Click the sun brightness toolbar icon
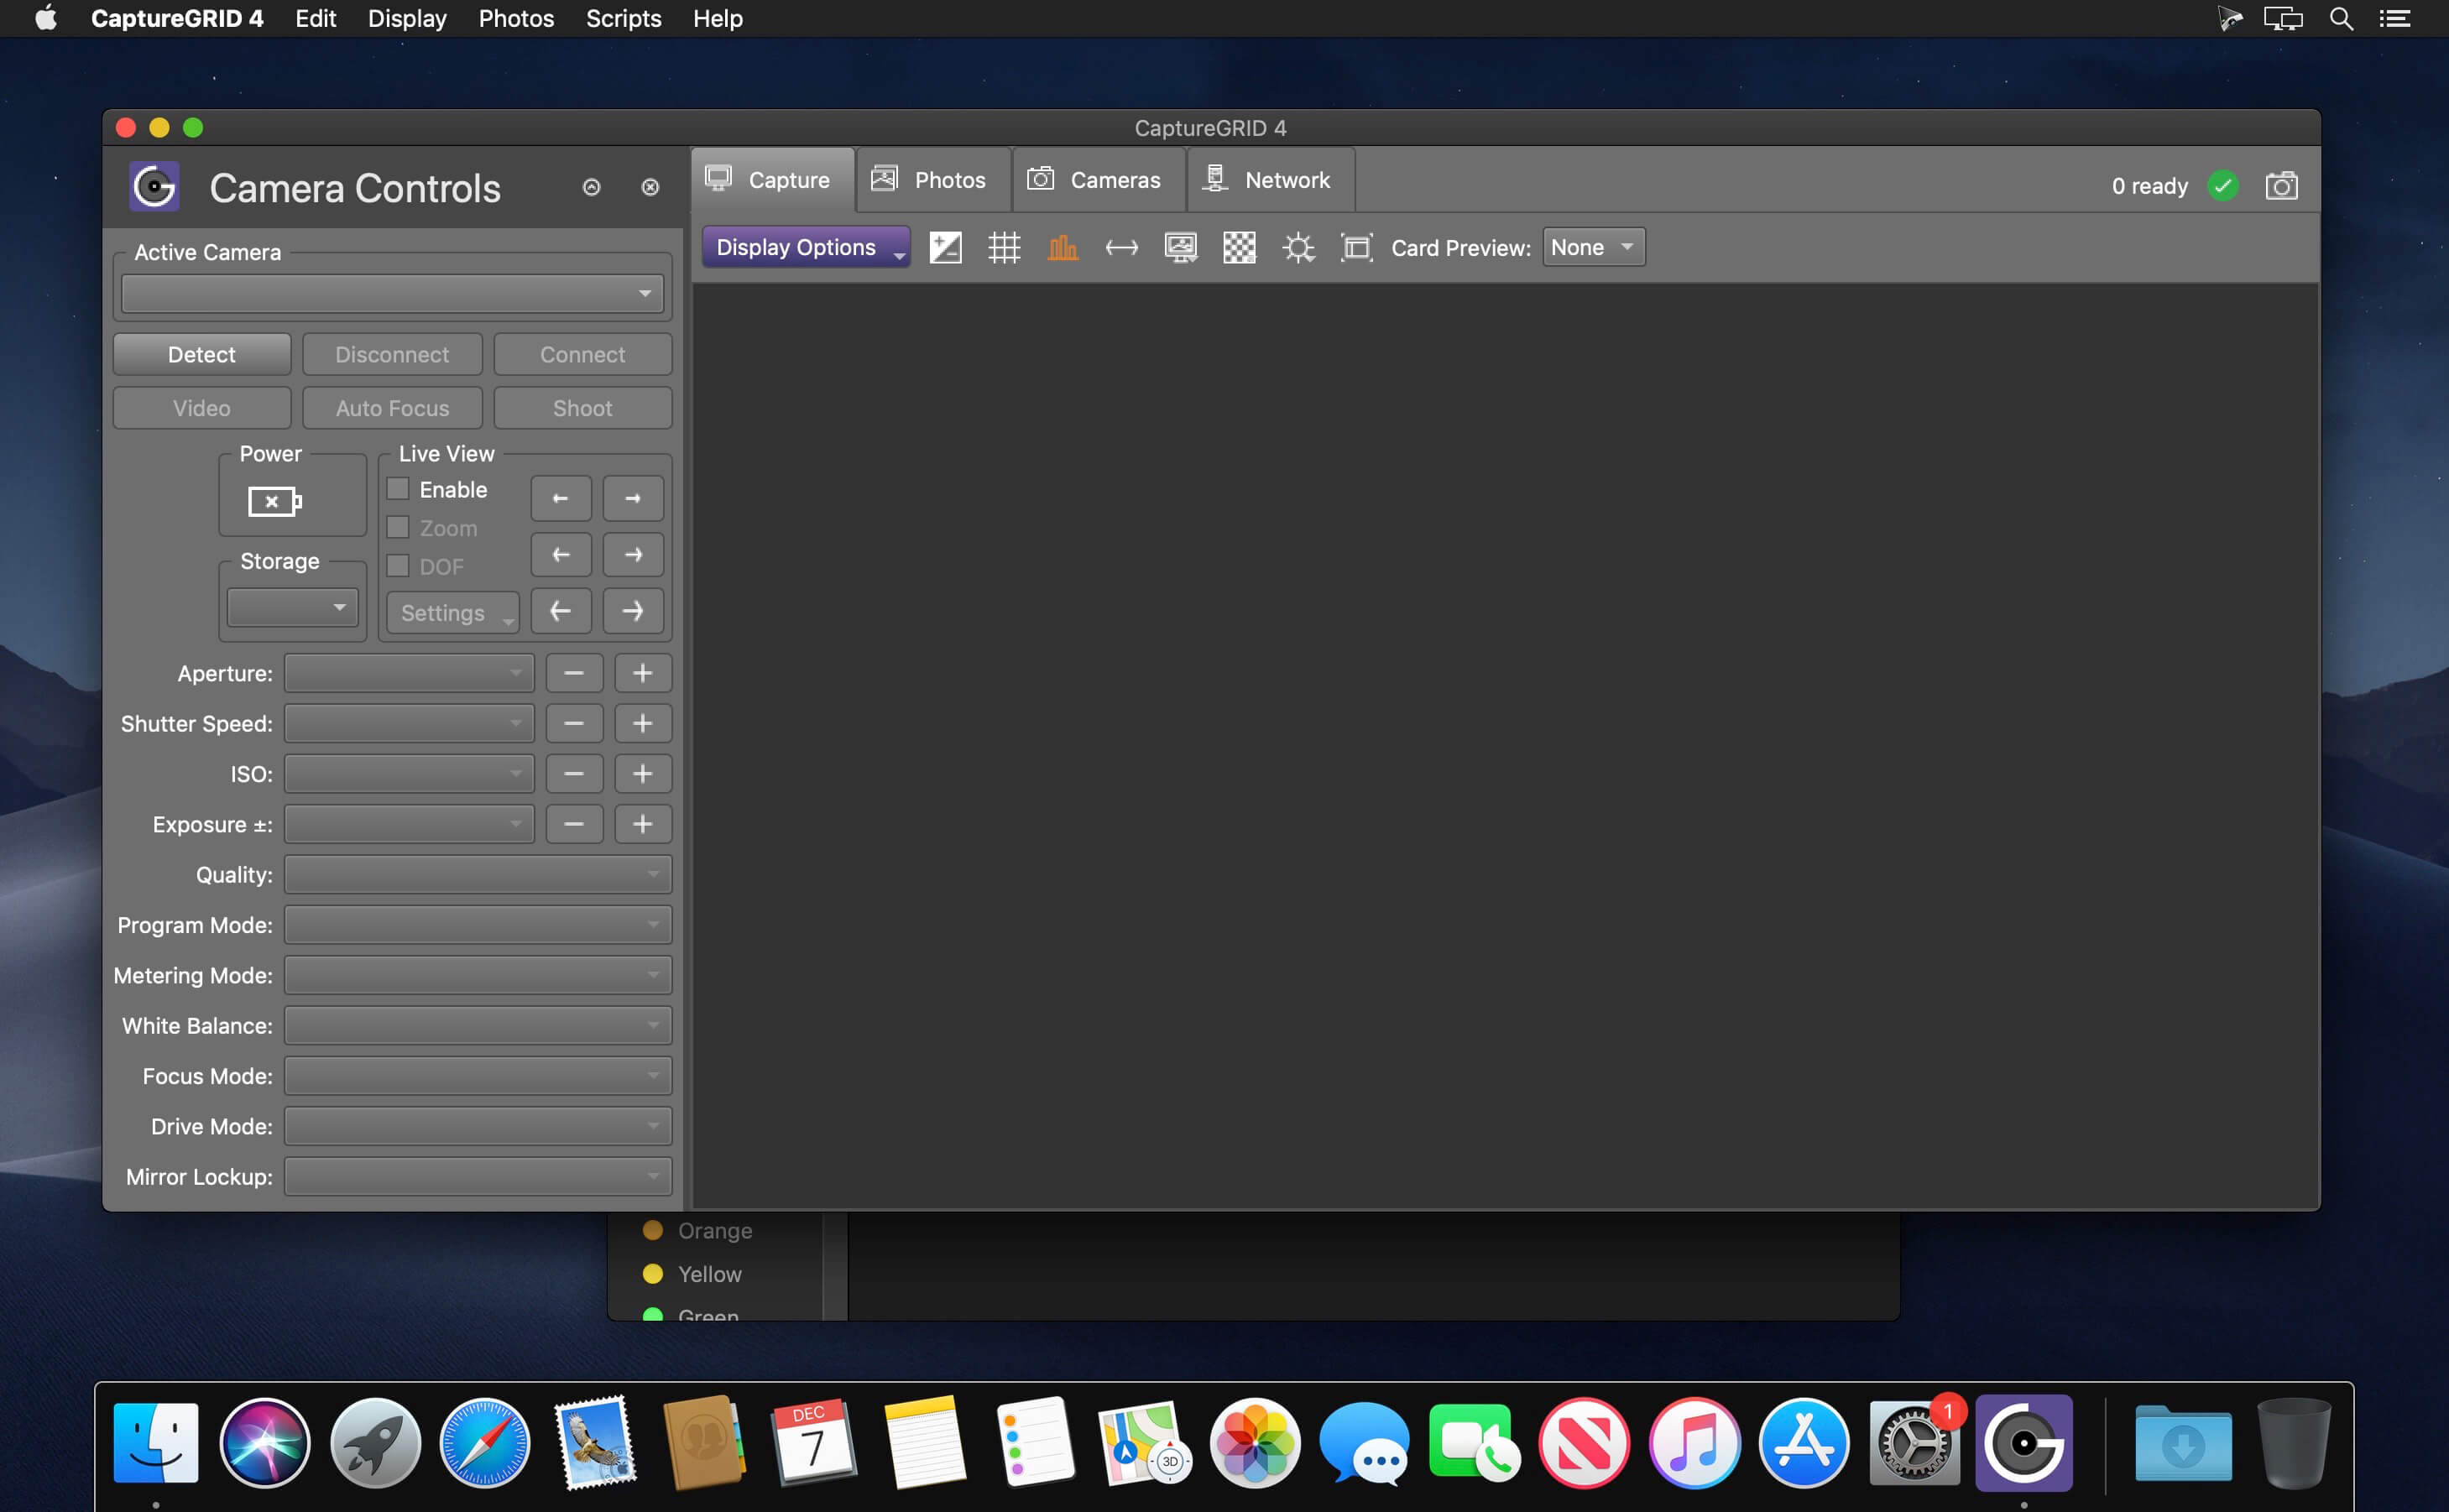The height and width of the screenshot is (1512, 2449). [x=1298, y=248]
